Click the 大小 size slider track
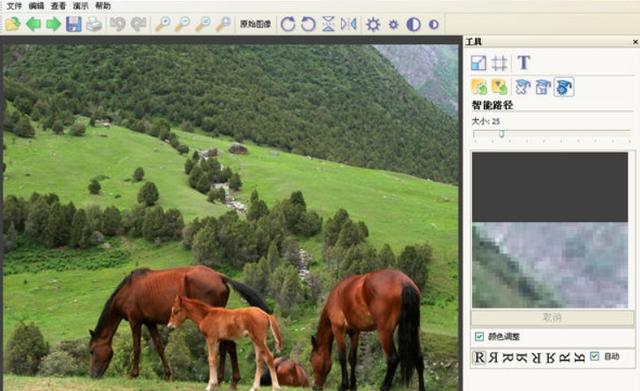 [552, 134]
